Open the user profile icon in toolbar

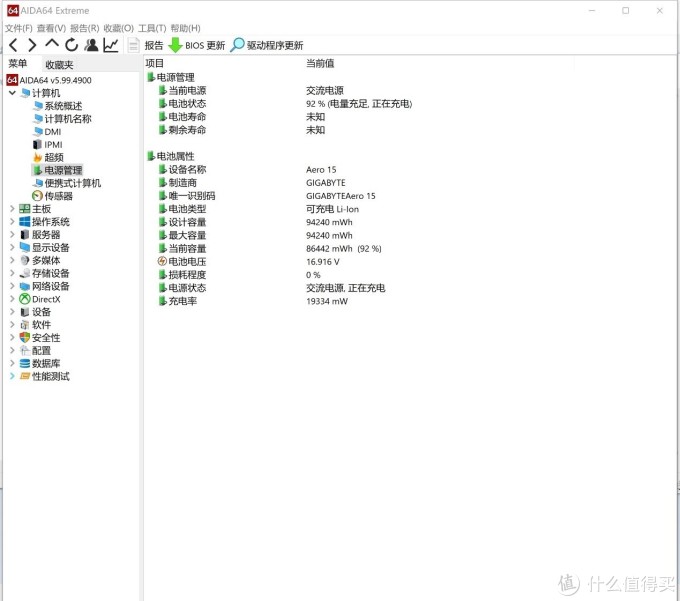coord(92,45)
